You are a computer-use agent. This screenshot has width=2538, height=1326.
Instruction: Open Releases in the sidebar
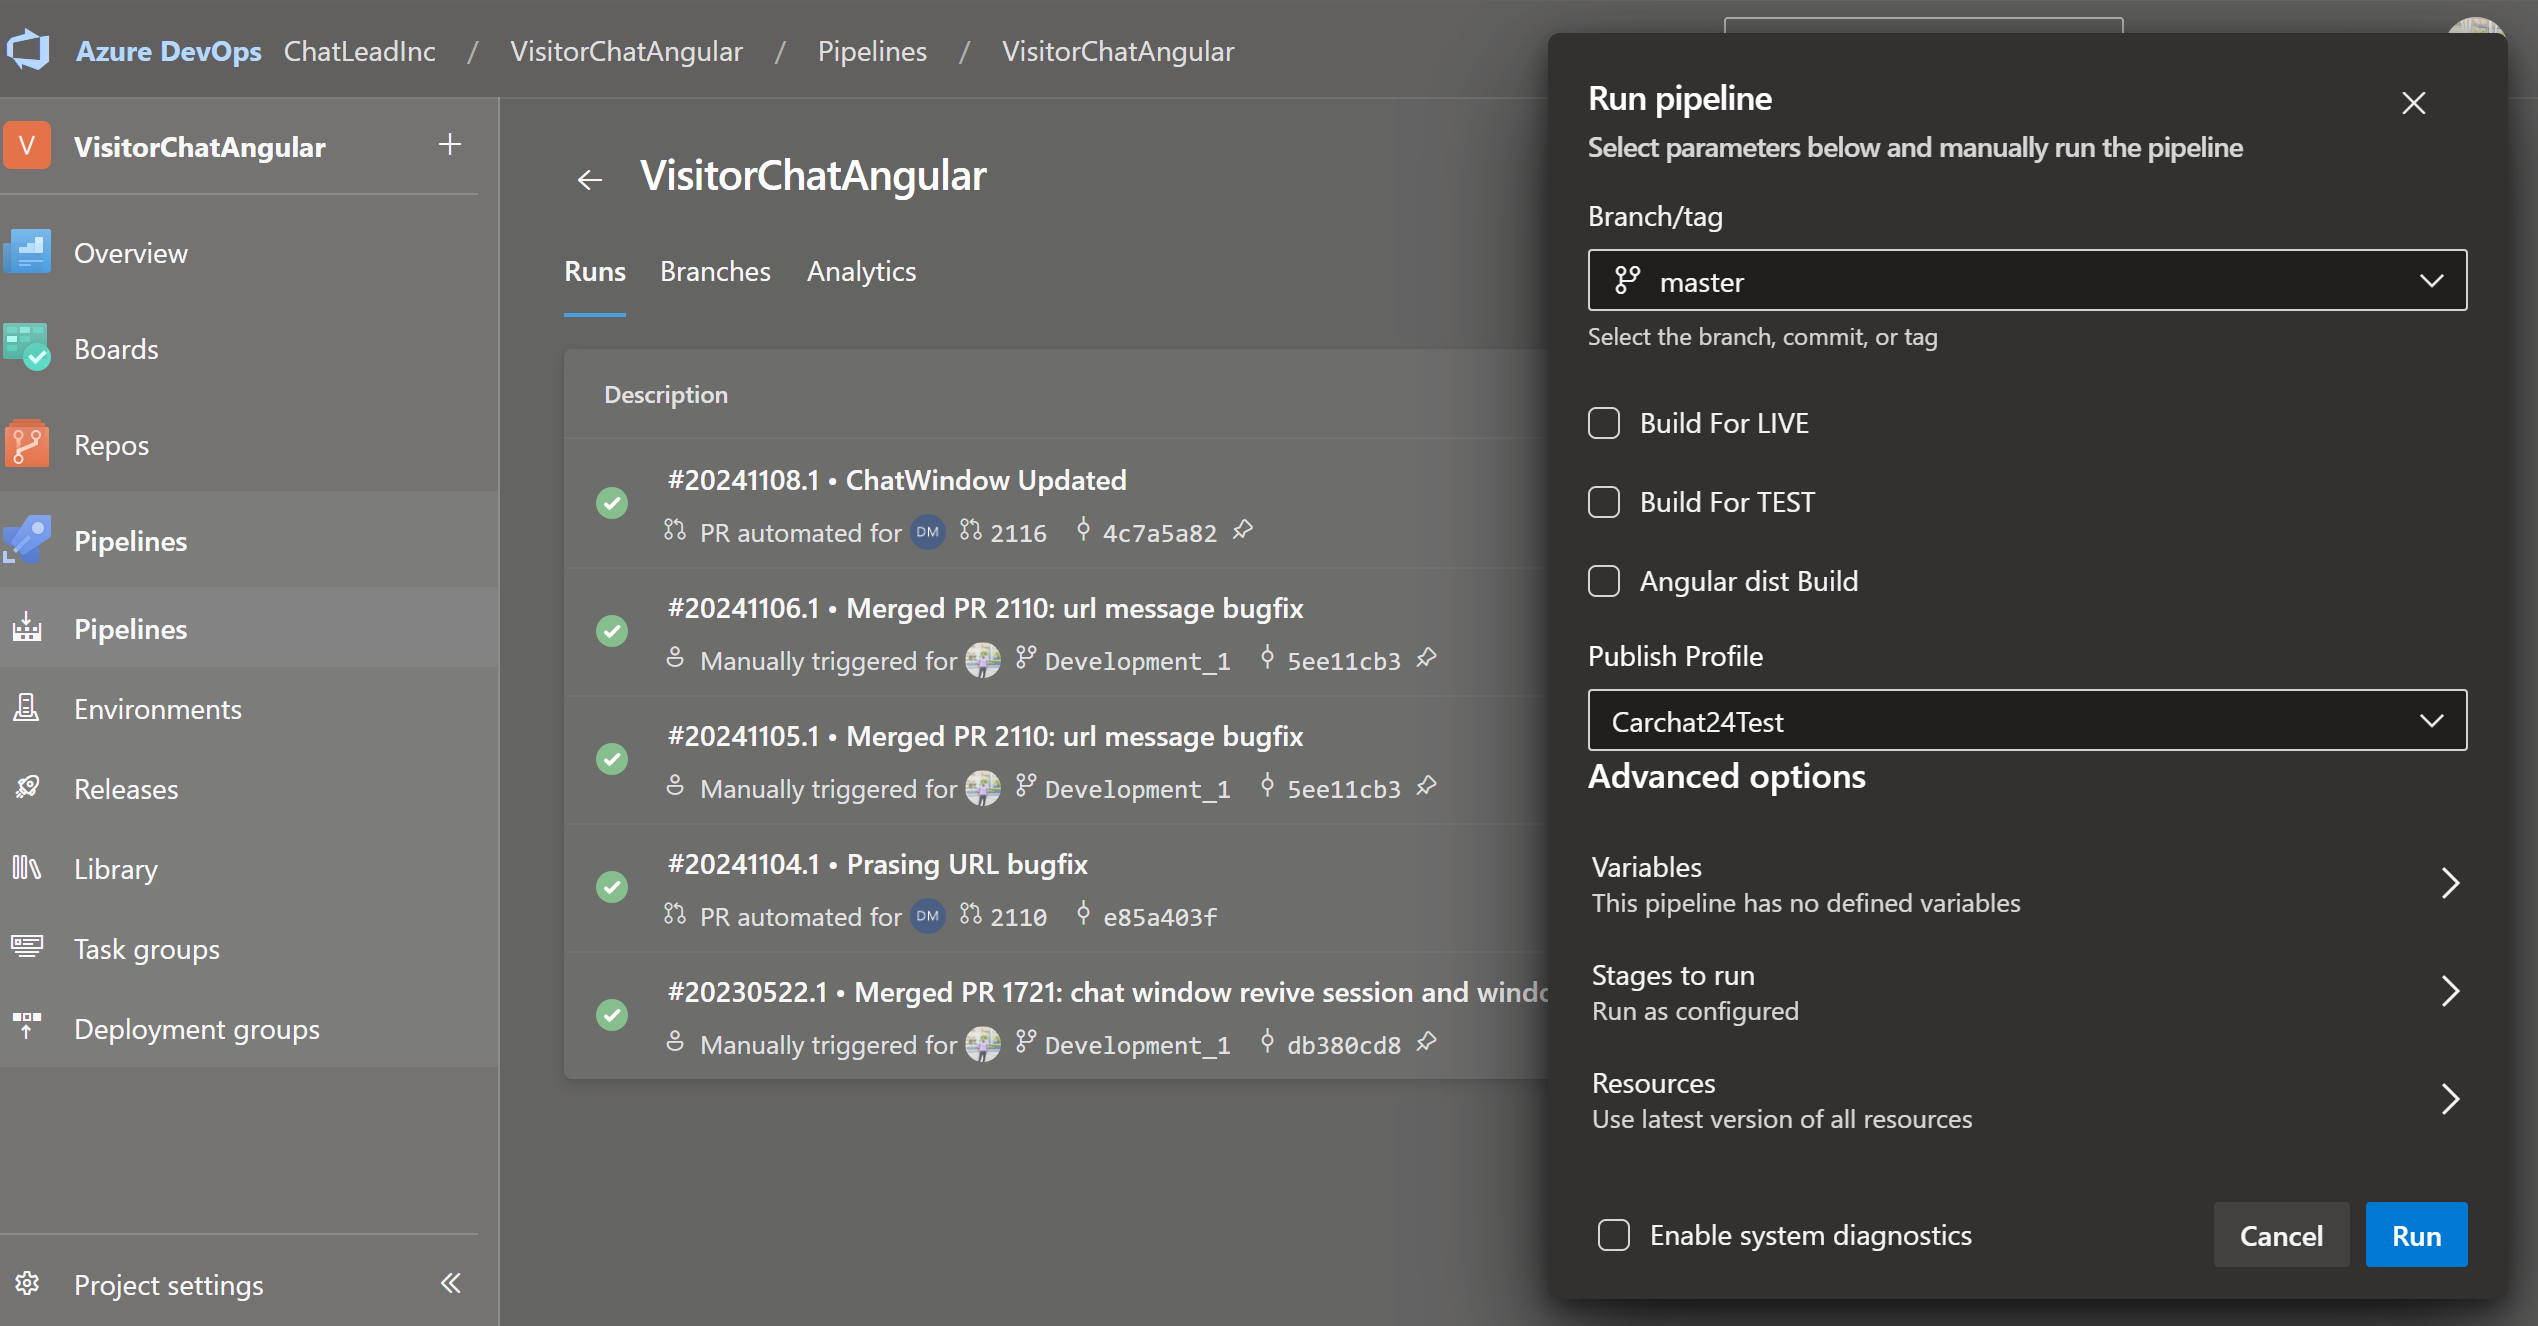[126, 789]
